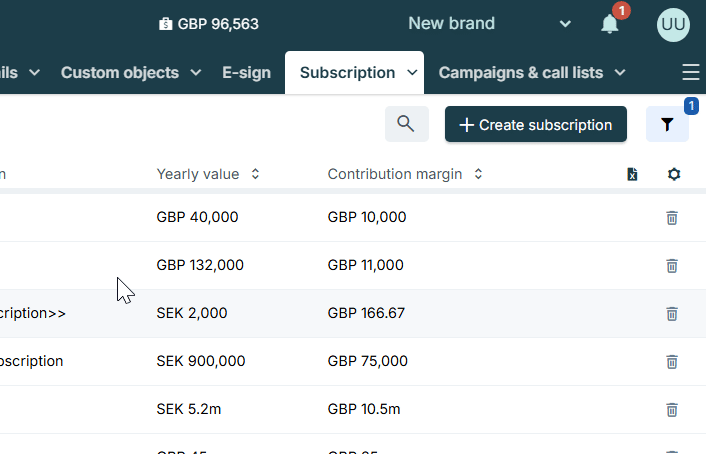This screenshot has width=706, height=454.
Task: Select the SEK 5.2m yearly value cell
Action: tap(189, 409)
